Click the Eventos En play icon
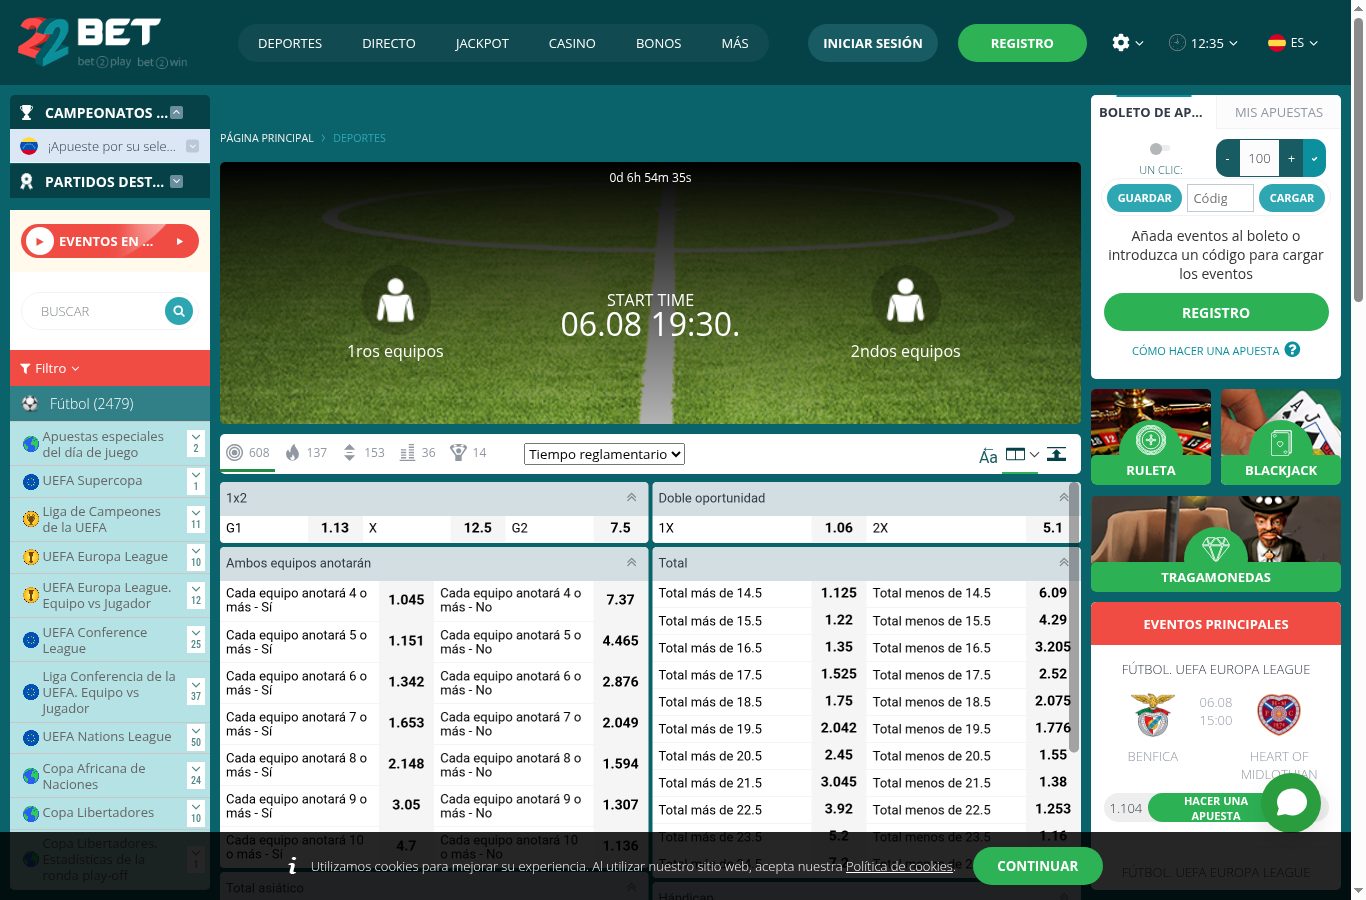1366x900 pixels. point(39,241)
